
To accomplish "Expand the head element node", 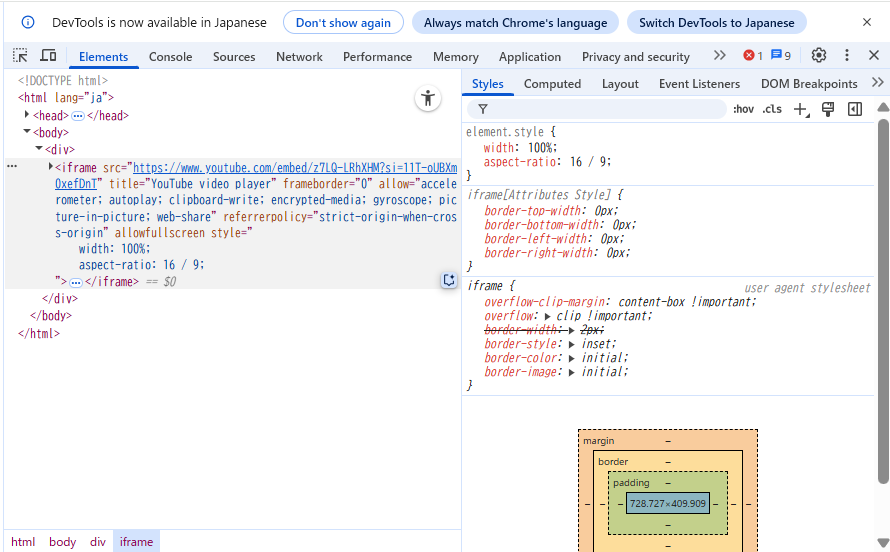I will tap(27, 115).
